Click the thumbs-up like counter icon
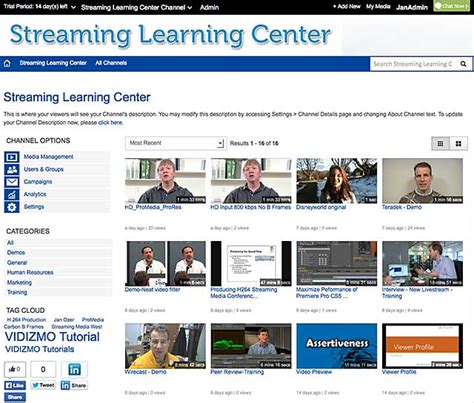 pos(15,369)
